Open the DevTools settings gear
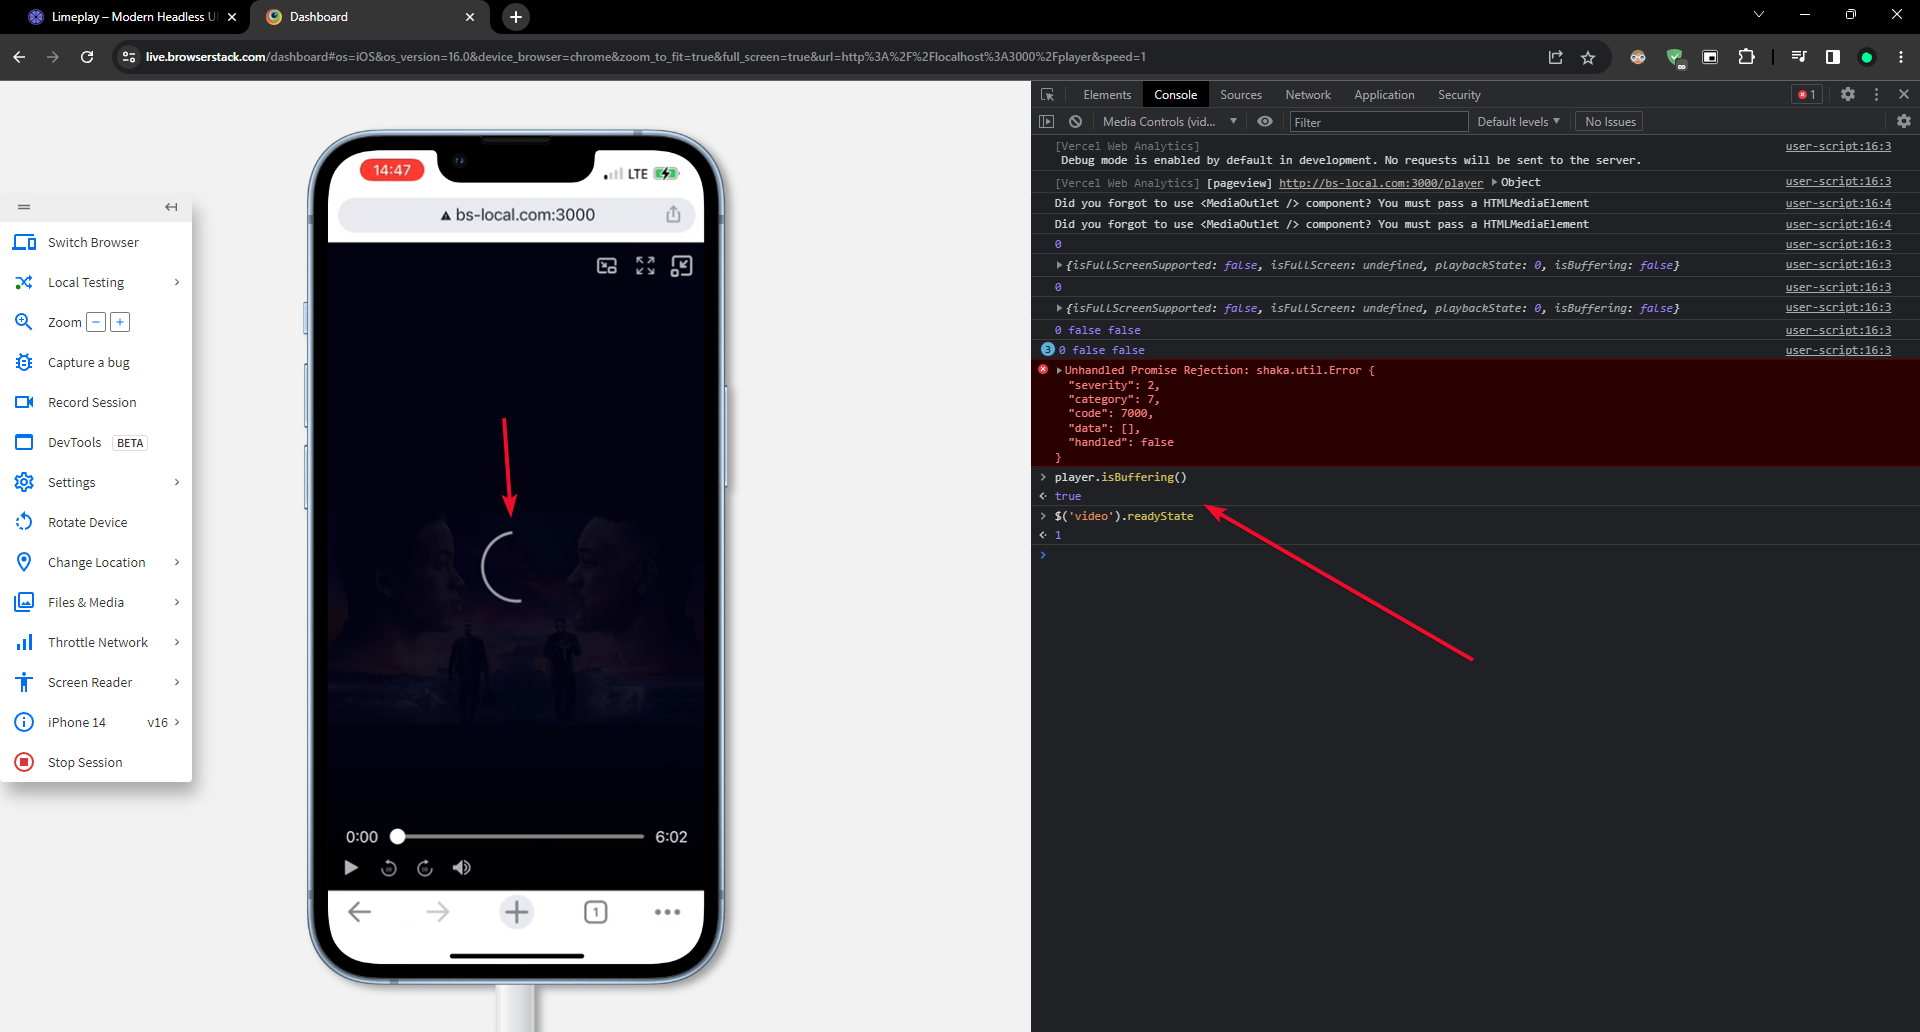Screen dimensions: 1920x1032 click(x=1849, y=94)
